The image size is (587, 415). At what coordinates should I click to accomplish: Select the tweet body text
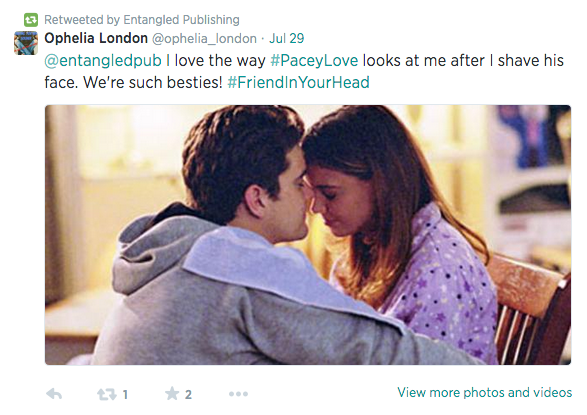click(x=304, y=71)
